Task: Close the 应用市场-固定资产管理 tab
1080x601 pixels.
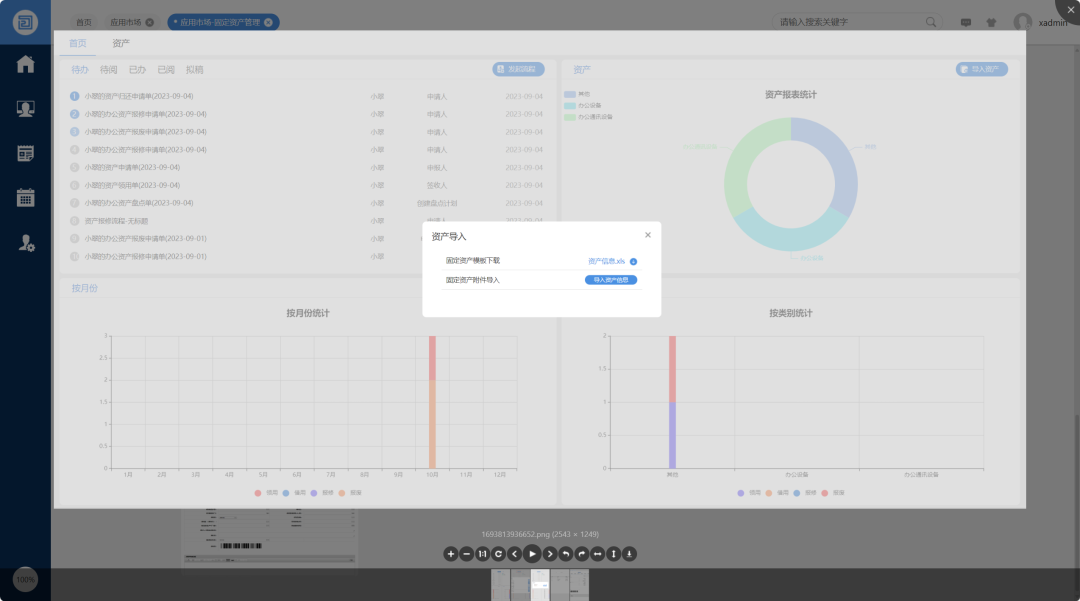Action: click(x=269, y=22)
